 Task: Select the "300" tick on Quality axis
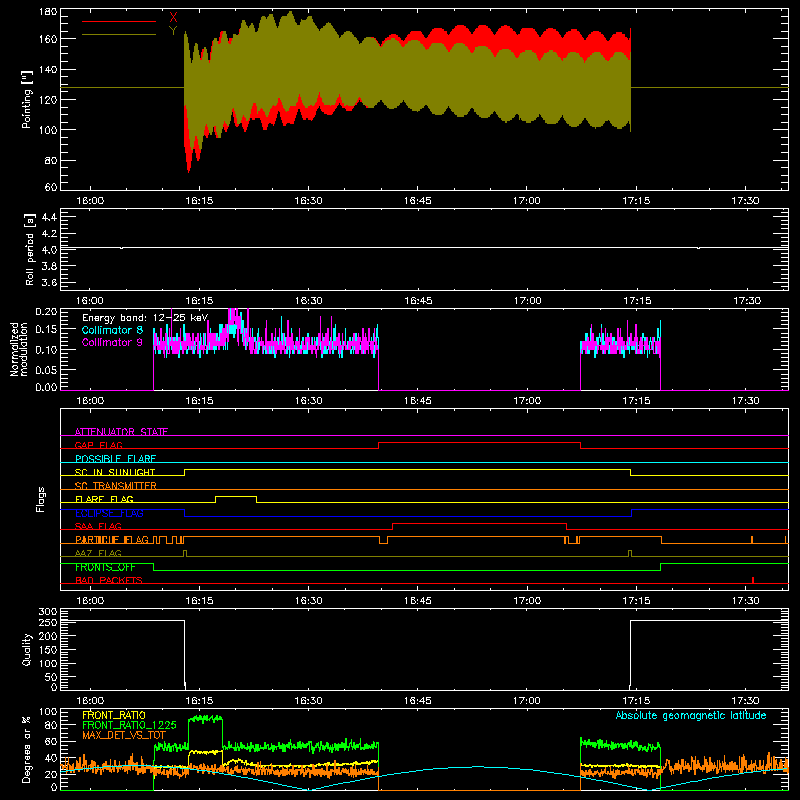pyautogui.click(x=48, y=612)
